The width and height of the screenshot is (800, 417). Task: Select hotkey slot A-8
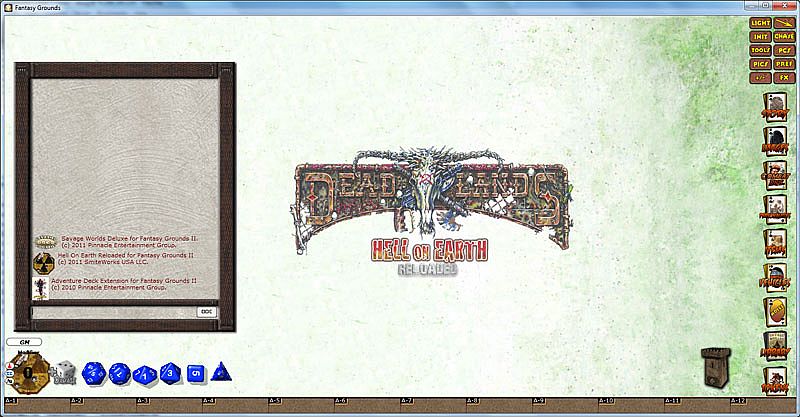coord(499,405)
